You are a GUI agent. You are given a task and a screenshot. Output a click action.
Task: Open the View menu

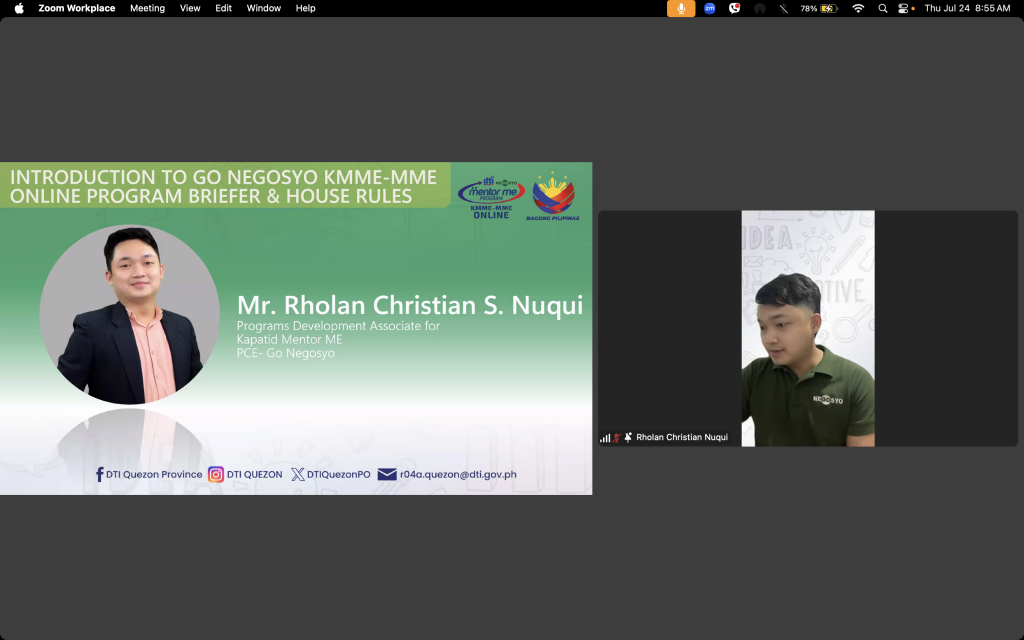tap(190, 8)
